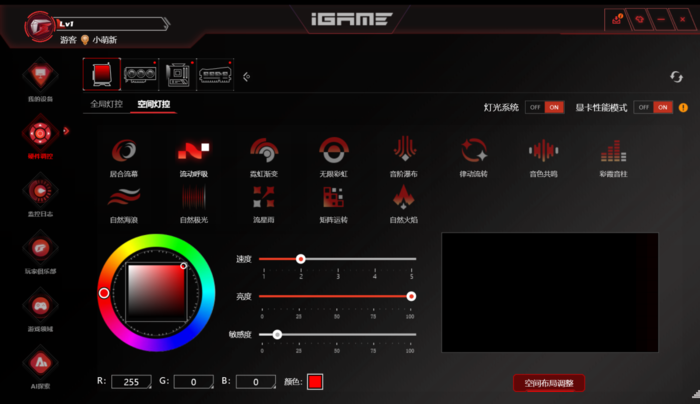The image size is (700, 404).
Task: Select the 自然极光 aurora lighting effect
Action: pos(193,204)
